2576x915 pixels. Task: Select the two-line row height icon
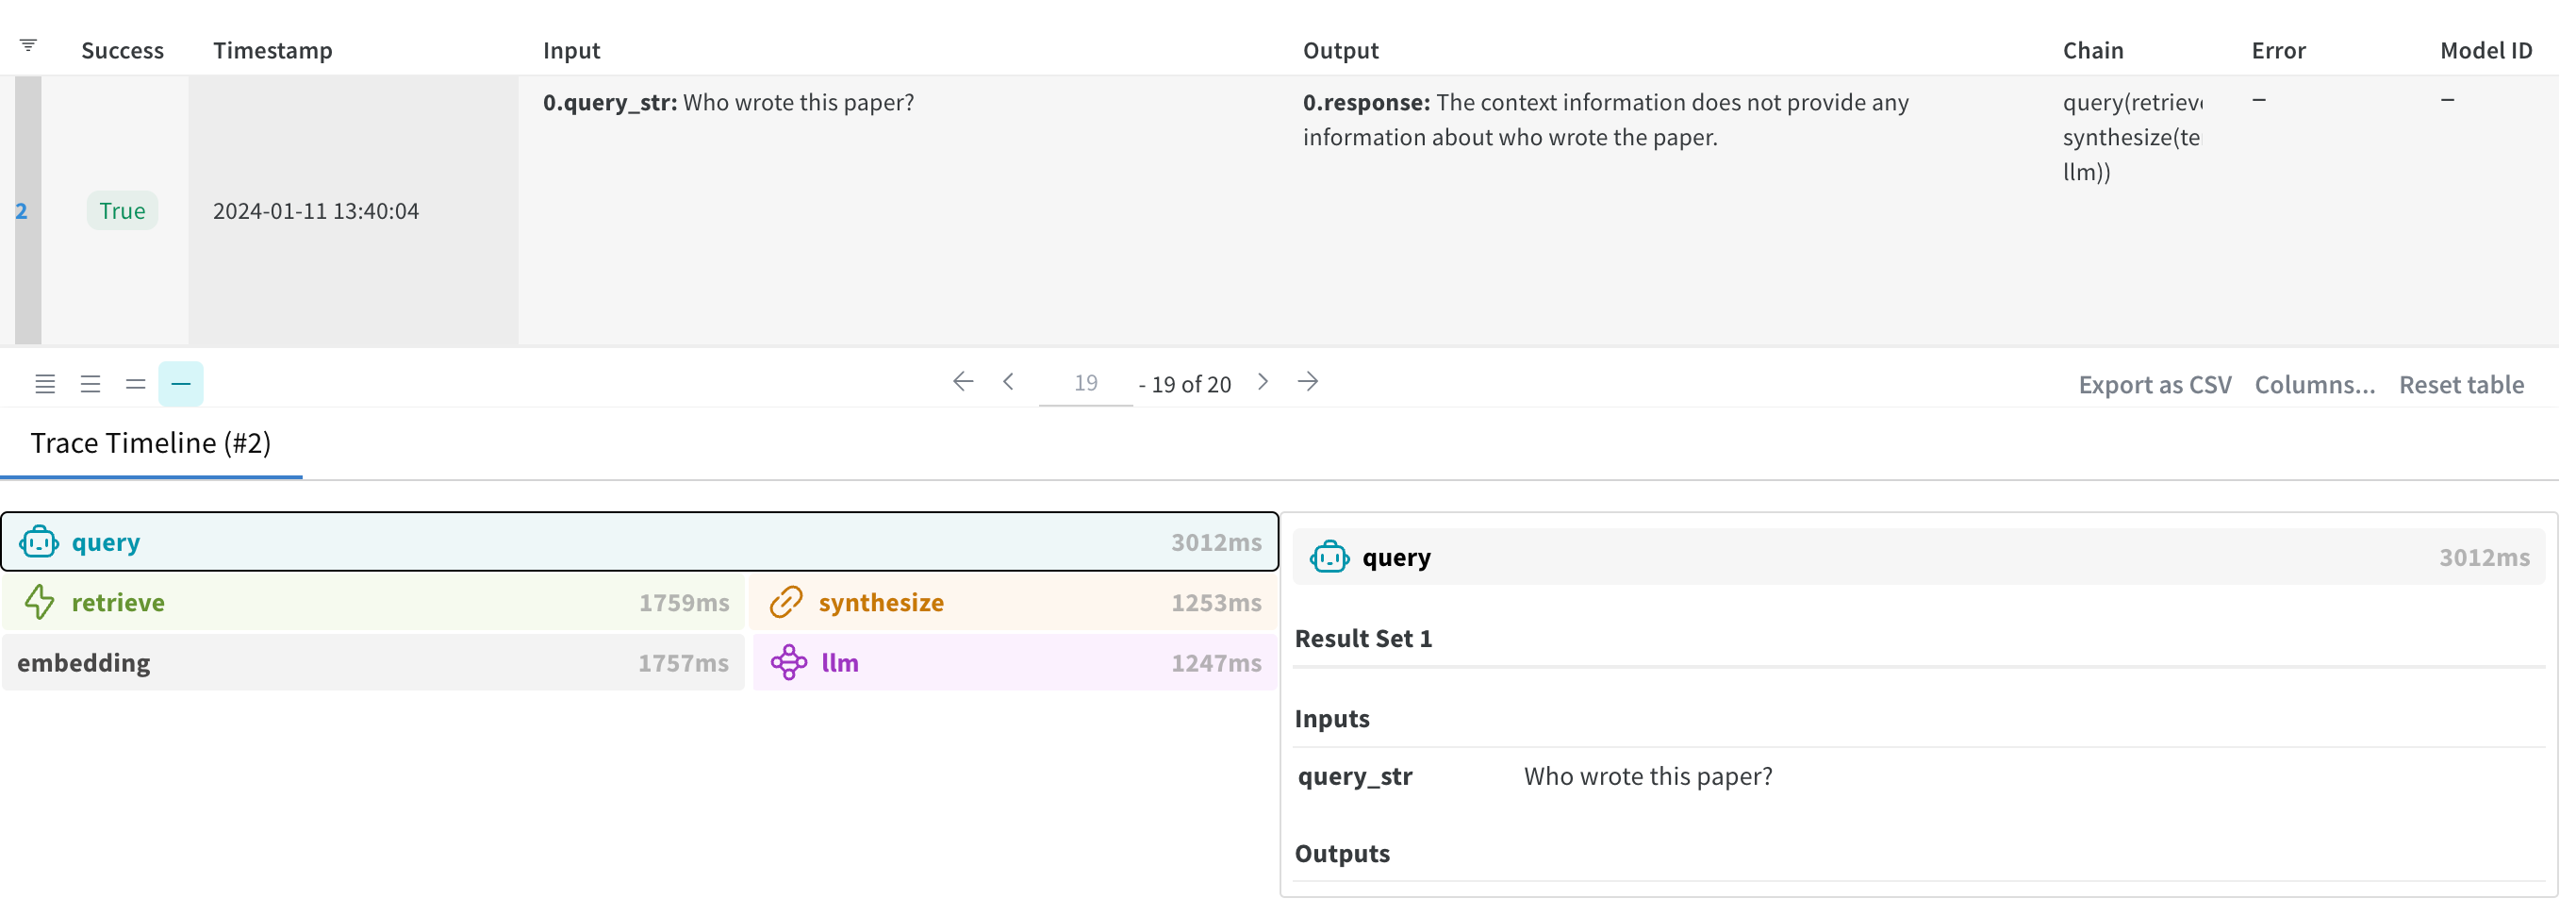(x=136, y=386)
